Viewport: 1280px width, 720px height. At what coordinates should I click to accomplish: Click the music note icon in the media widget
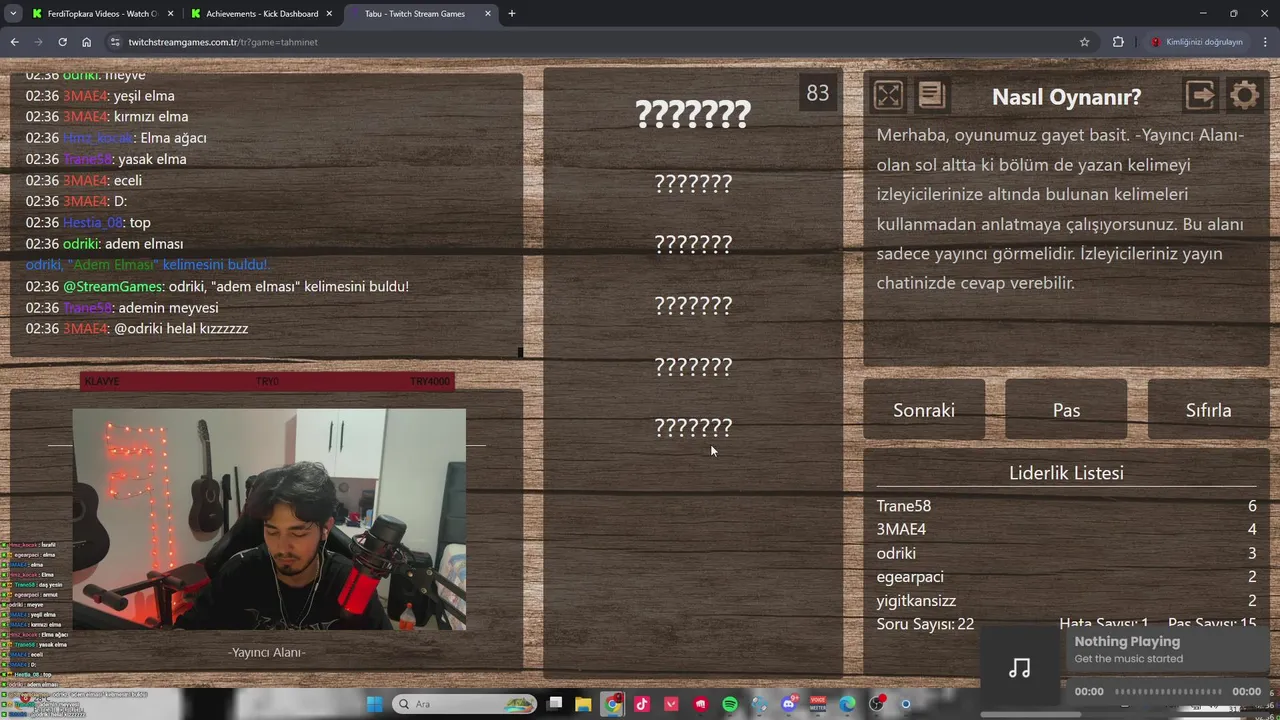(1019, 668)
